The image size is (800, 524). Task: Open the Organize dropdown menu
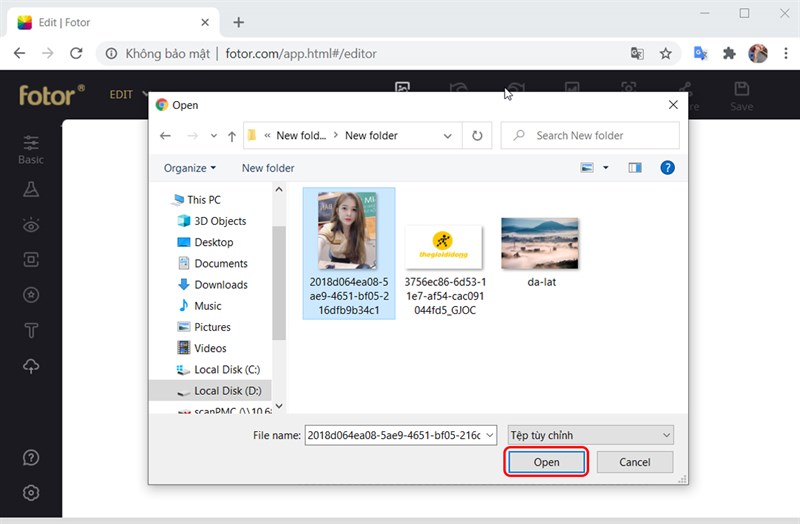tap(190, 168)
